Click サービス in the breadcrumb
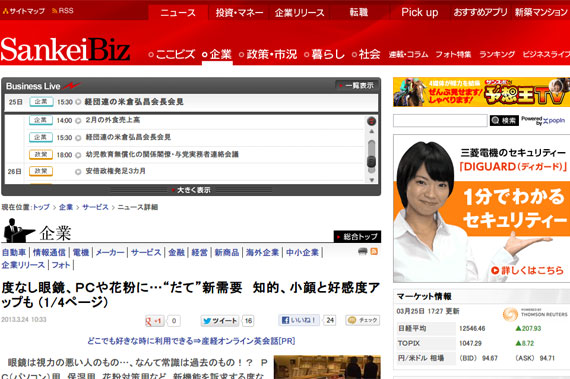 pos(95,207)
